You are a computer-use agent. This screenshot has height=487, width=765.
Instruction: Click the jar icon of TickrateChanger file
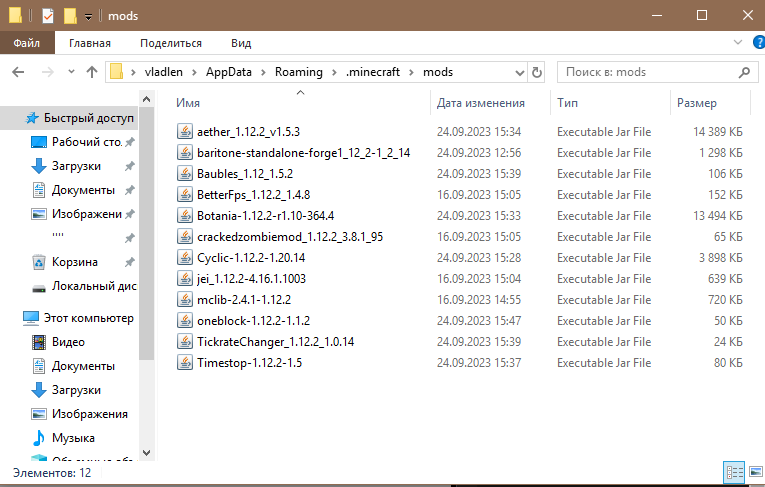coord(184,342)
